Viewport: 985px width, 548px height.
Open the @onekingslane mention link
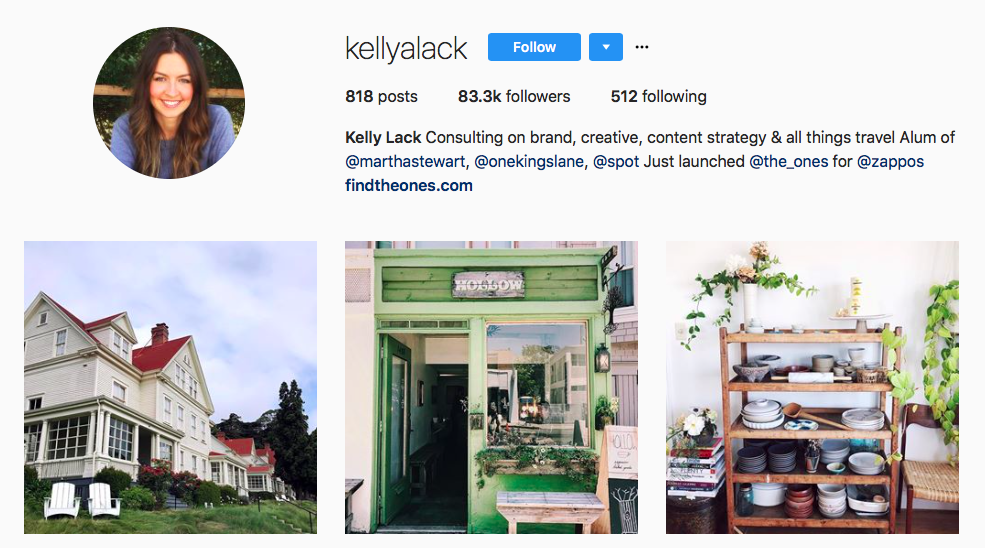(529, 162)
